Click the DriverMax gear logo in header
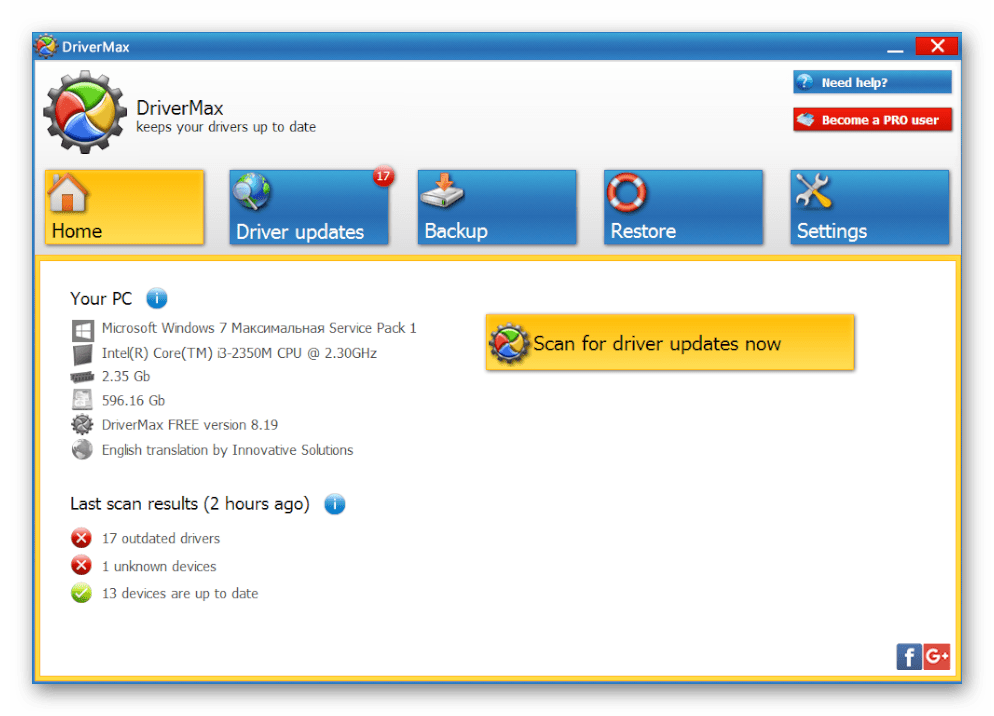The width and height of the screenshot is (994, 716). (85, 111)
